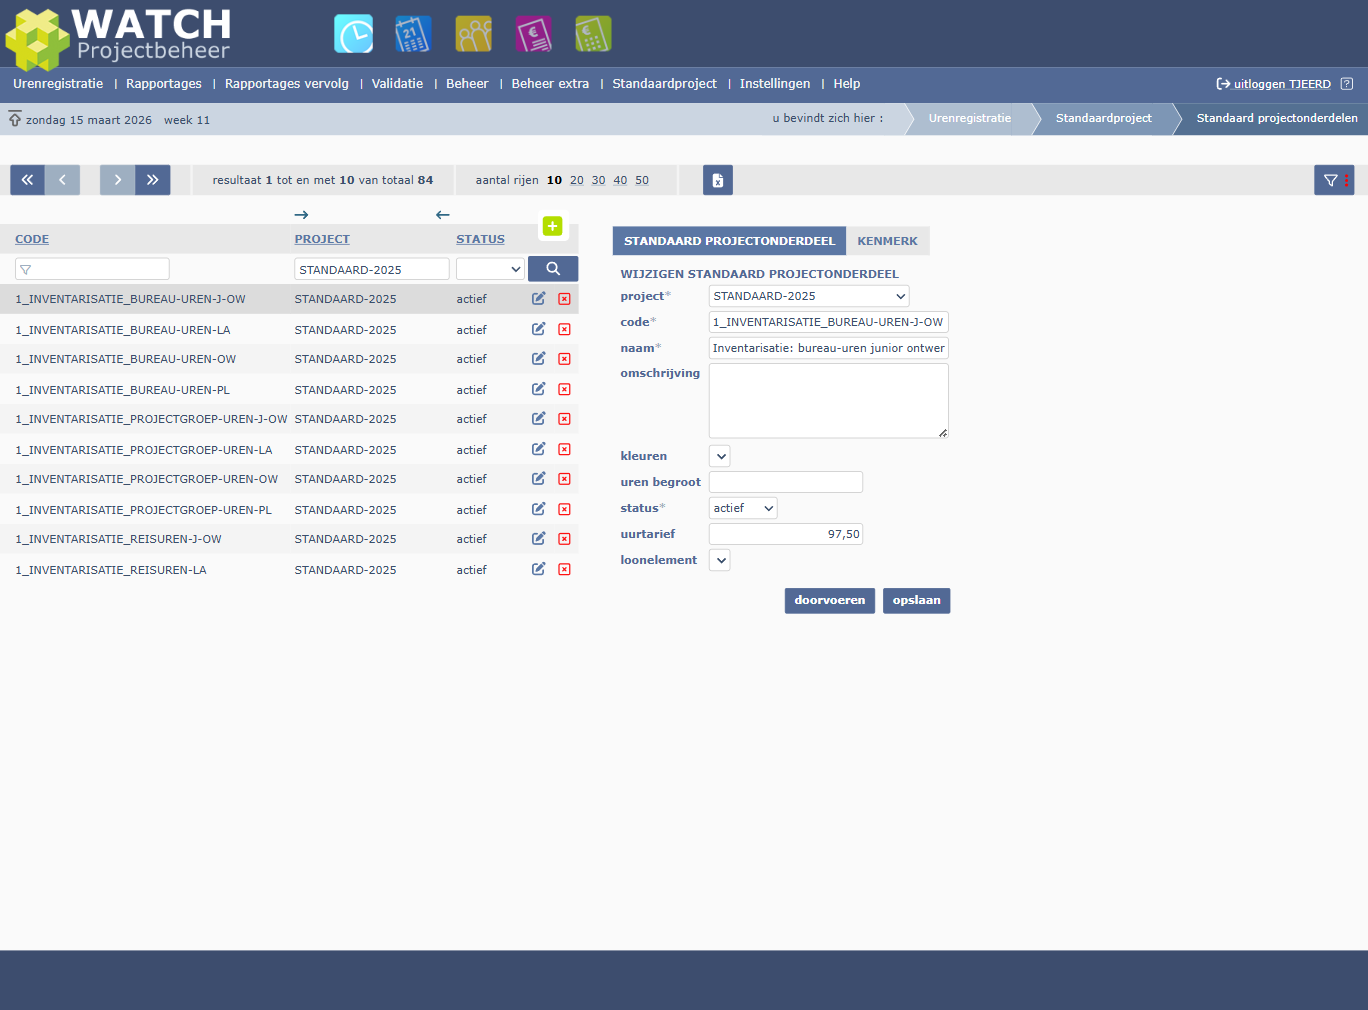Switch to the KENMERK tab

(x=887, y=241)
